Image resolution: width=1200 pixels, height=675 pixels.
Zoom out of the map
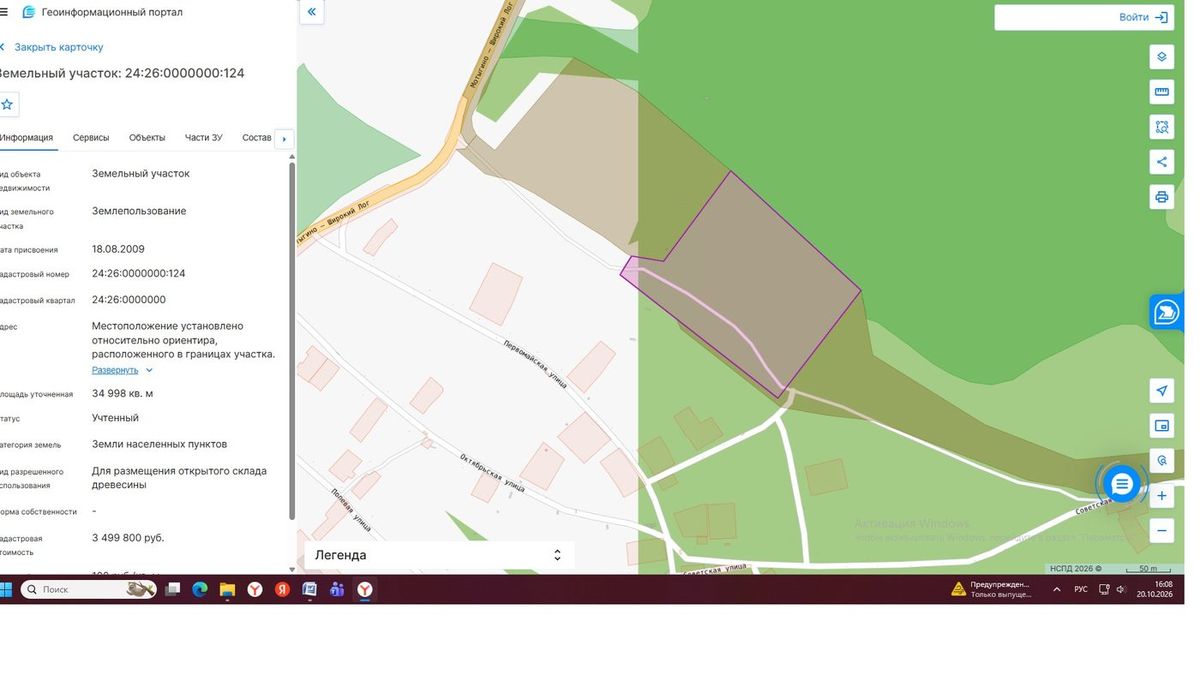pos(1161,531)
